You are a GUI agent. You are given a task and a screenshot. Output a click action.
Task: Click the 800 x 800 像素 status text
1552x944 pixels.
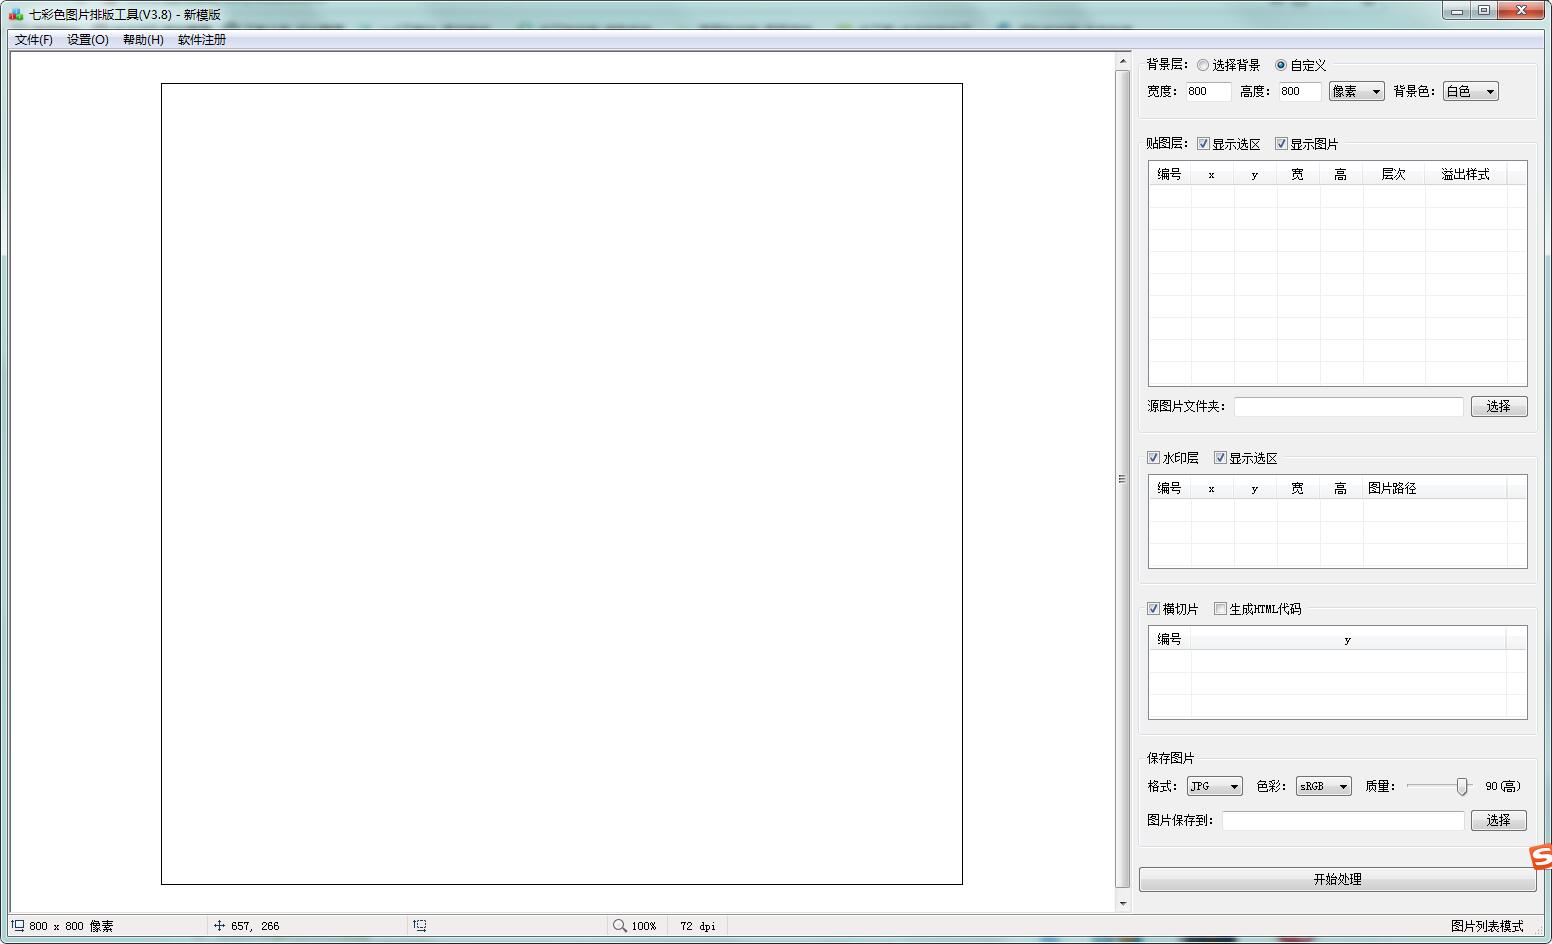(x=71, y=926)
